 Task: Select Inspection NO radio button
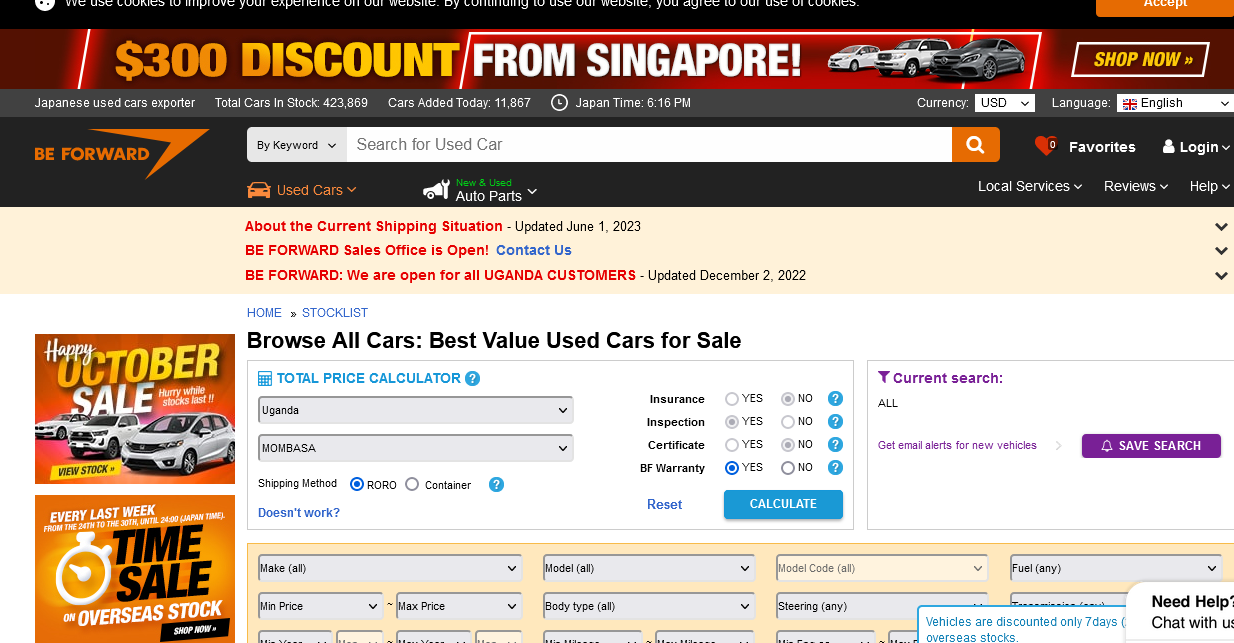(x=788, y=422)
